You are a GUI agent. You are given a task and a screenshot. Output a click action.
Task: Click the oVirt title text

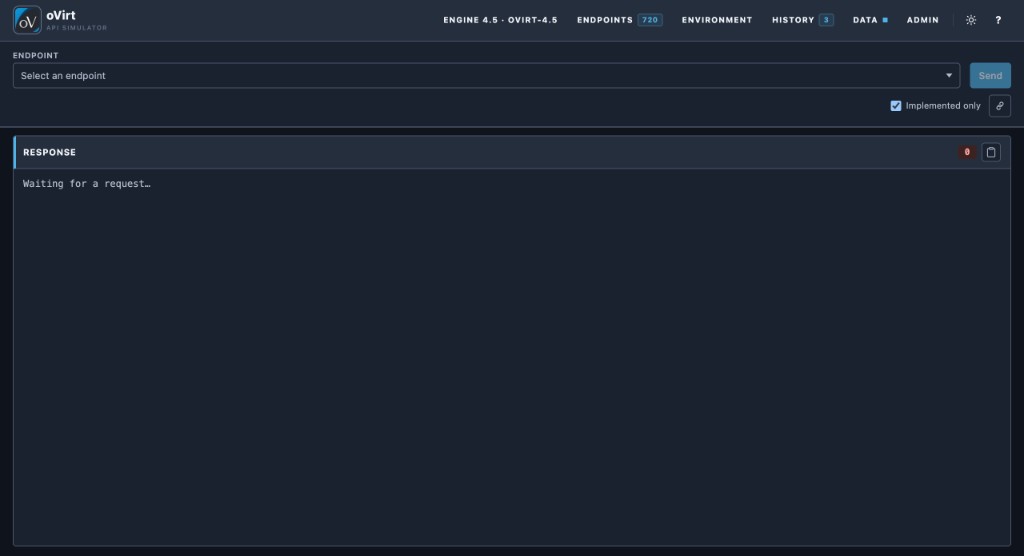(x=61, y=16)
